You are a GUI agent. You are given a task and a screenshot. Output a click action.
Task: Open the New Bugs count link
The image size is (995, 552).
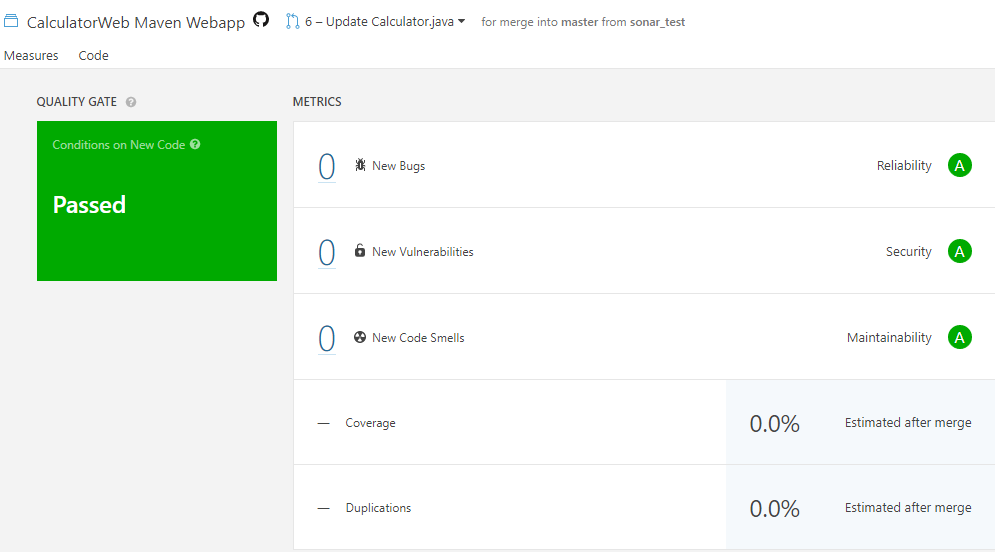click(x=326, y=166)
